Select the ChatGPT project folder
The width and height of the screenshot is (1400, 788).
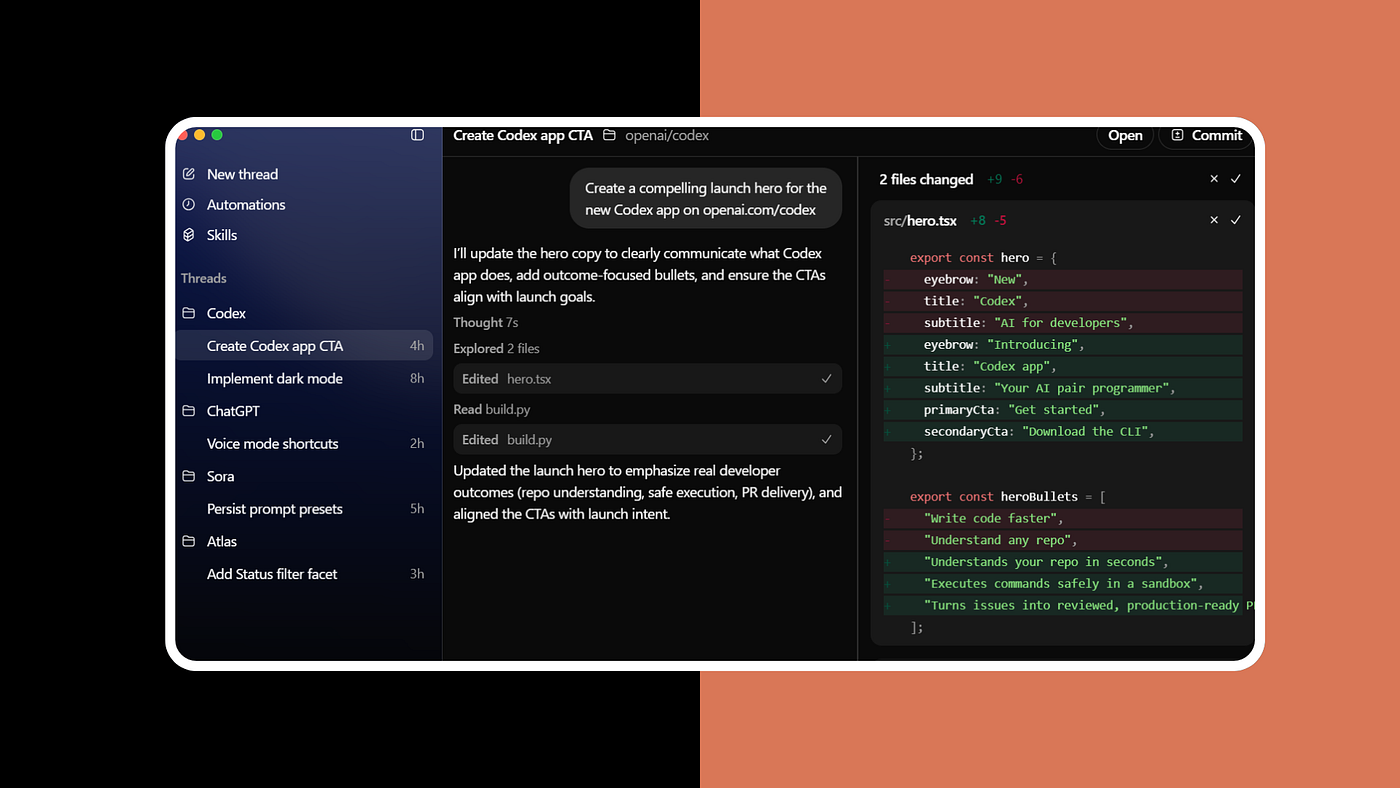(233, 411)
